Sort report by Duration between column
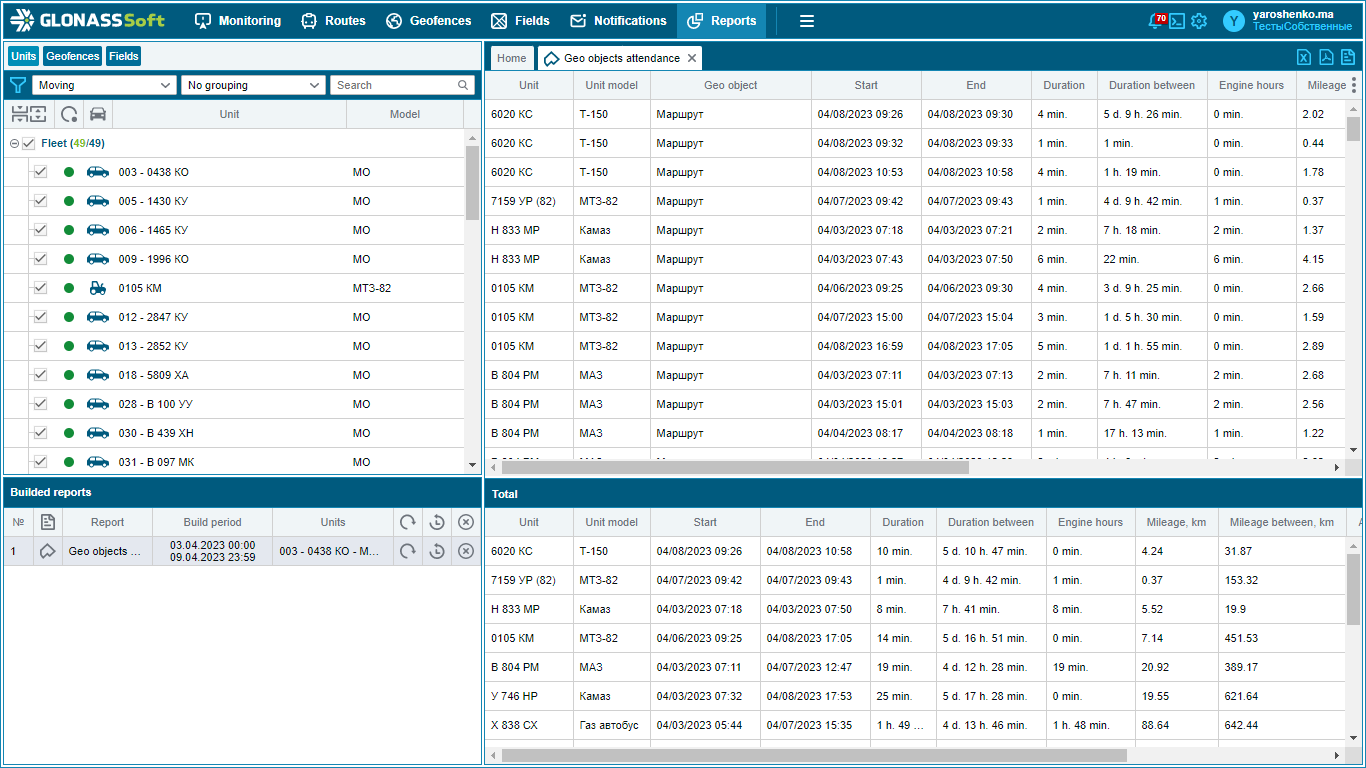Image resolution: width=1366 pixels, height=768 pixels. pyautogui.click(x=1152, y=85)
